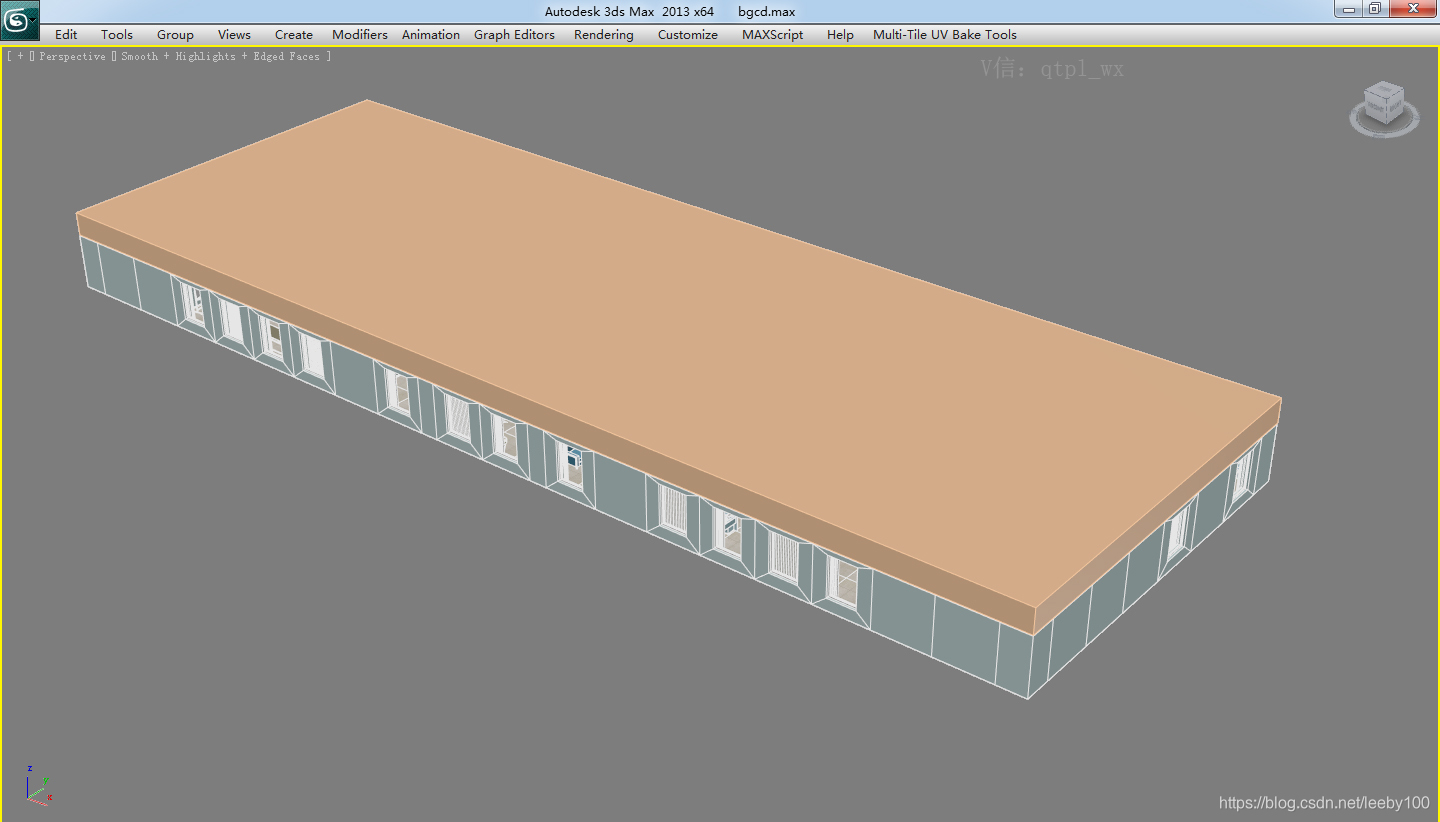Open the Modifiers menu
Image resolution: width=1440 pixels, height=822 pixels.
(360, 34)
